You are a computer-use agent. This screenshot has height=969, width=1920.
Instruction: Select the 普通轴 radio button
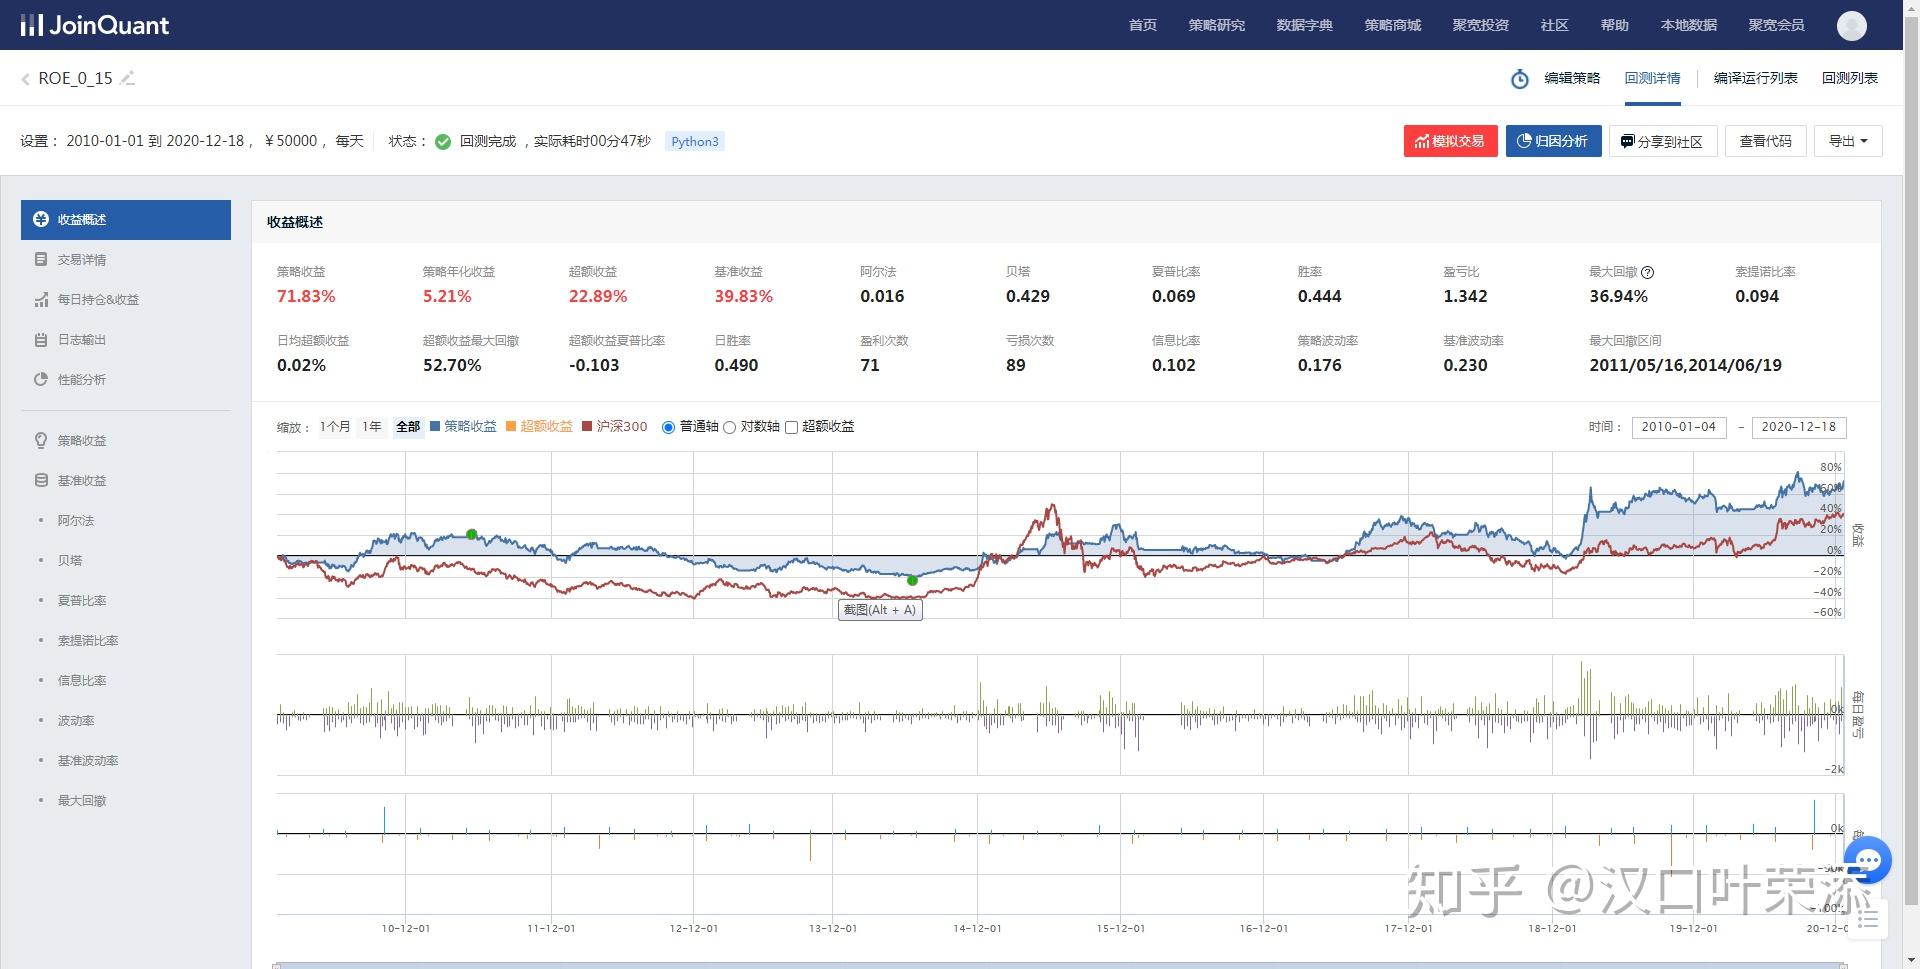(x=668, y=428)
